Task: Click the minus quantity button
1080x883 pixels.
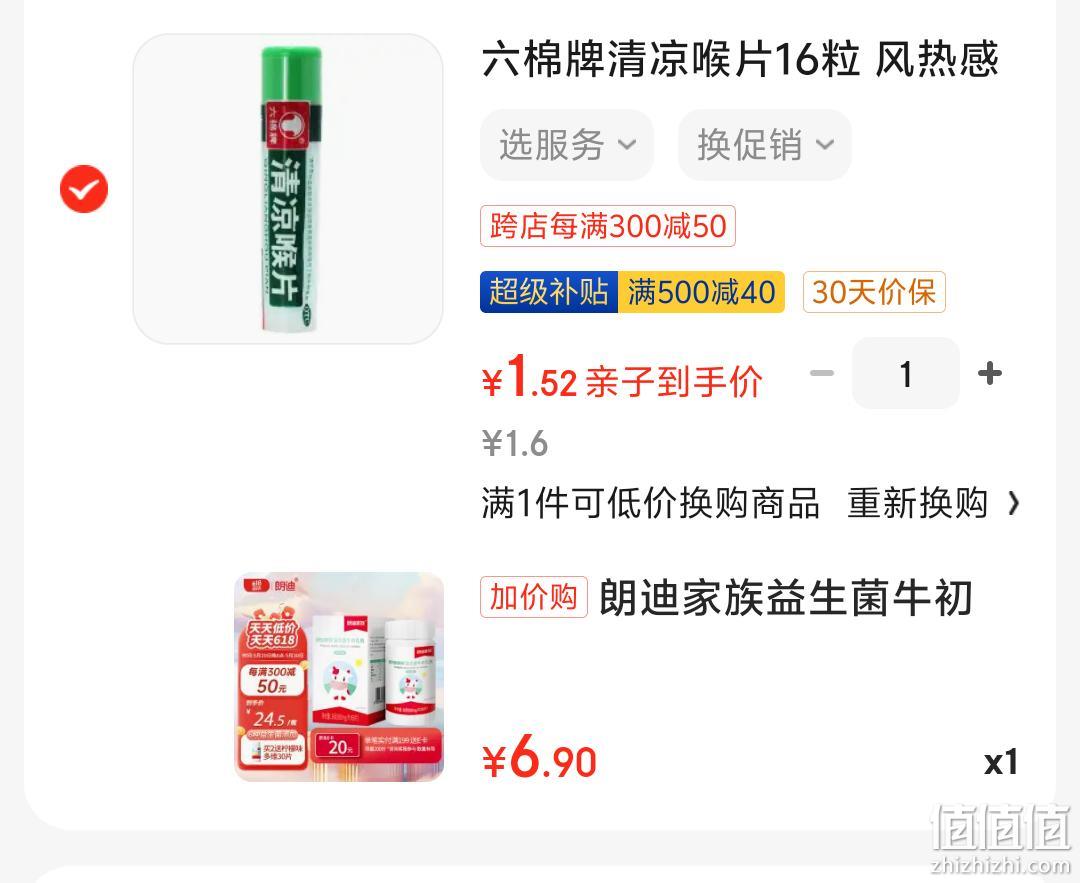Action: tap(822, 374)
